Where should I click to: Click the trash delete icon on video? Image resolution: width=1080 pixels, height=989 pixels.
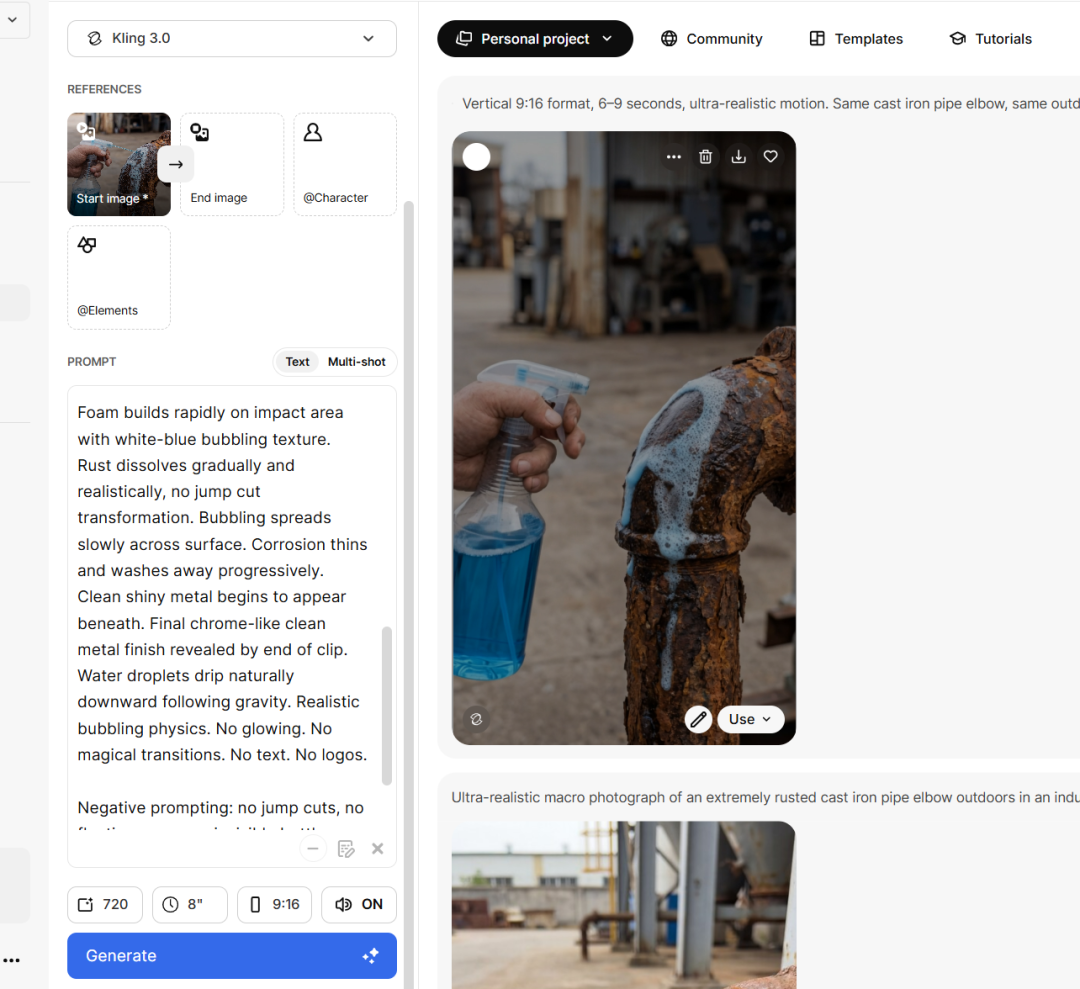coord(706,156)
